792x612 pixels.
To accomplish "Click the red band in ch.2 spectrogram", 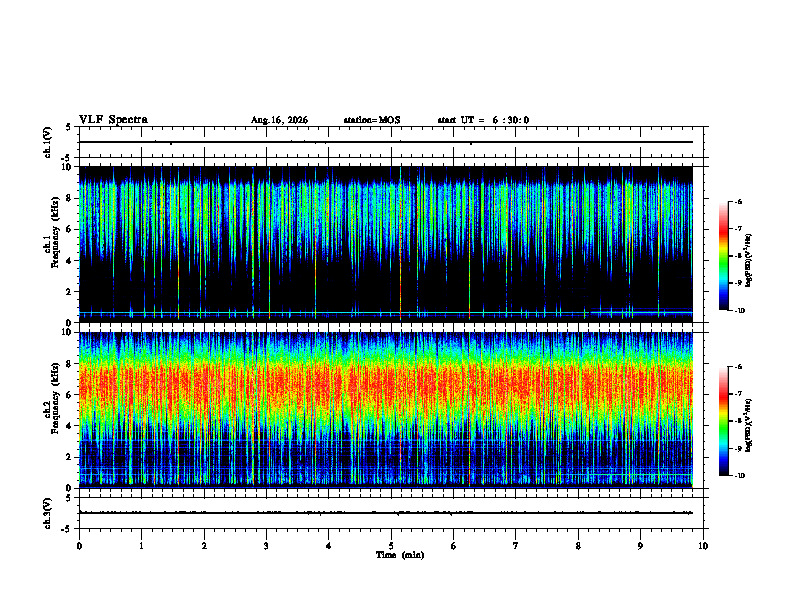I will pyautogui.click(x=385, y=387).
